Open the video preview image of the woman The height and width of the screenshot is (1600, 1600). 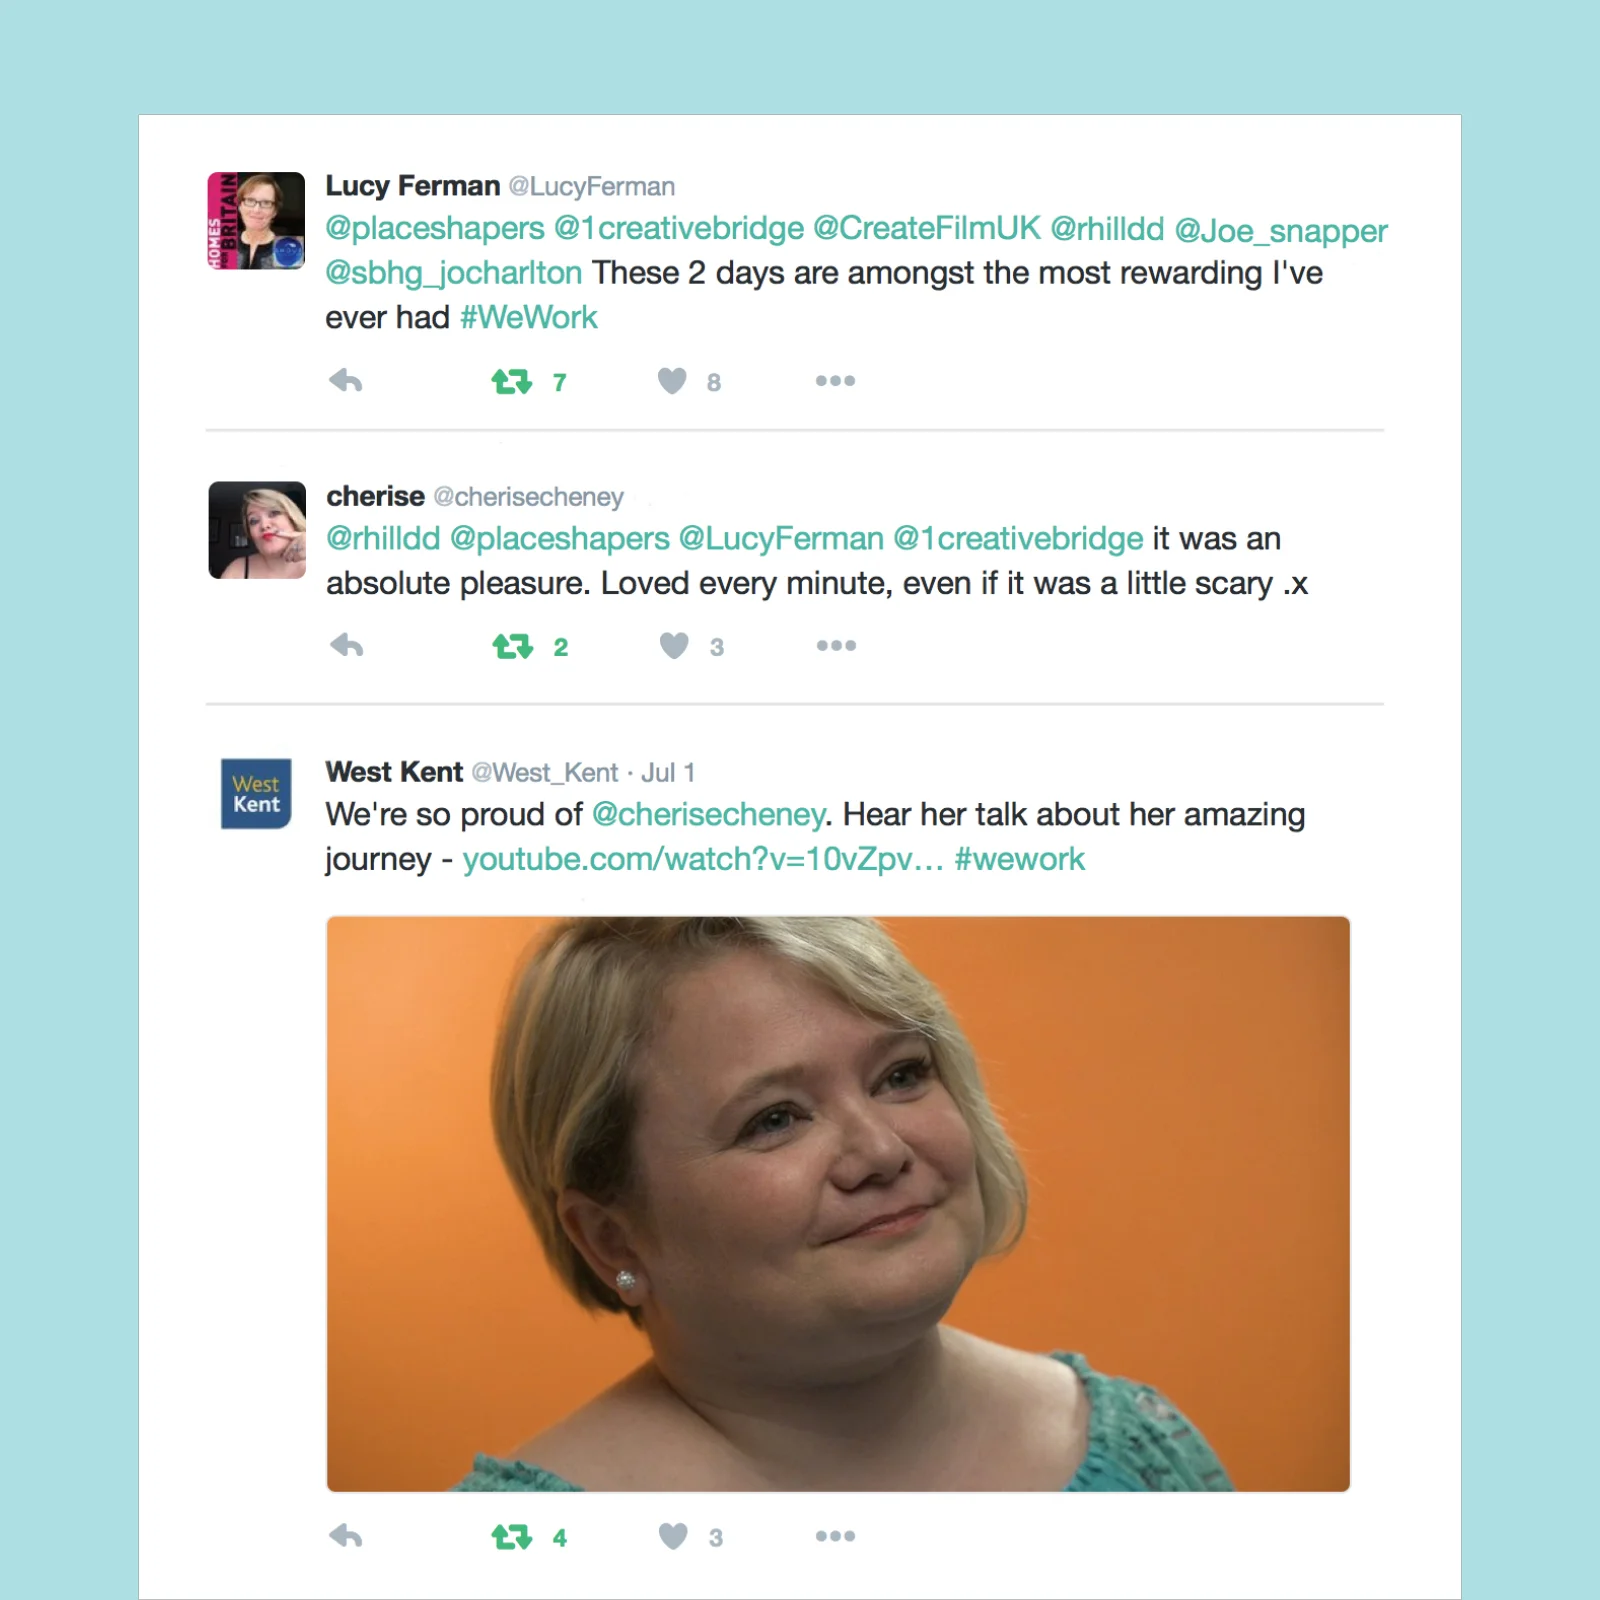[x=838, y=1204]
